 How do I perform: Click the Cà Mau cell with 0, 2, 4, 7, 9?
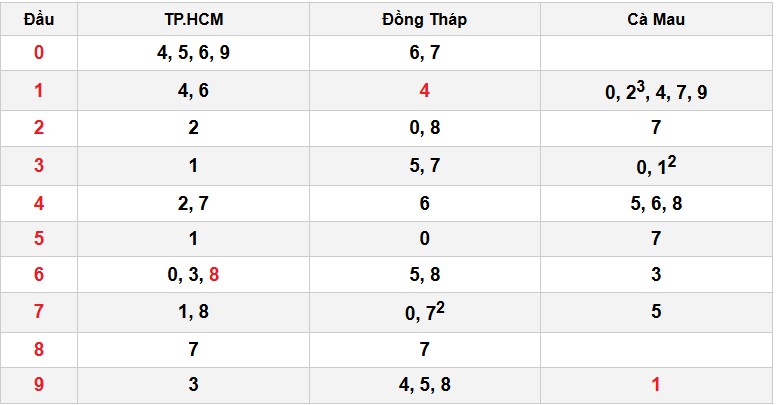656,91
